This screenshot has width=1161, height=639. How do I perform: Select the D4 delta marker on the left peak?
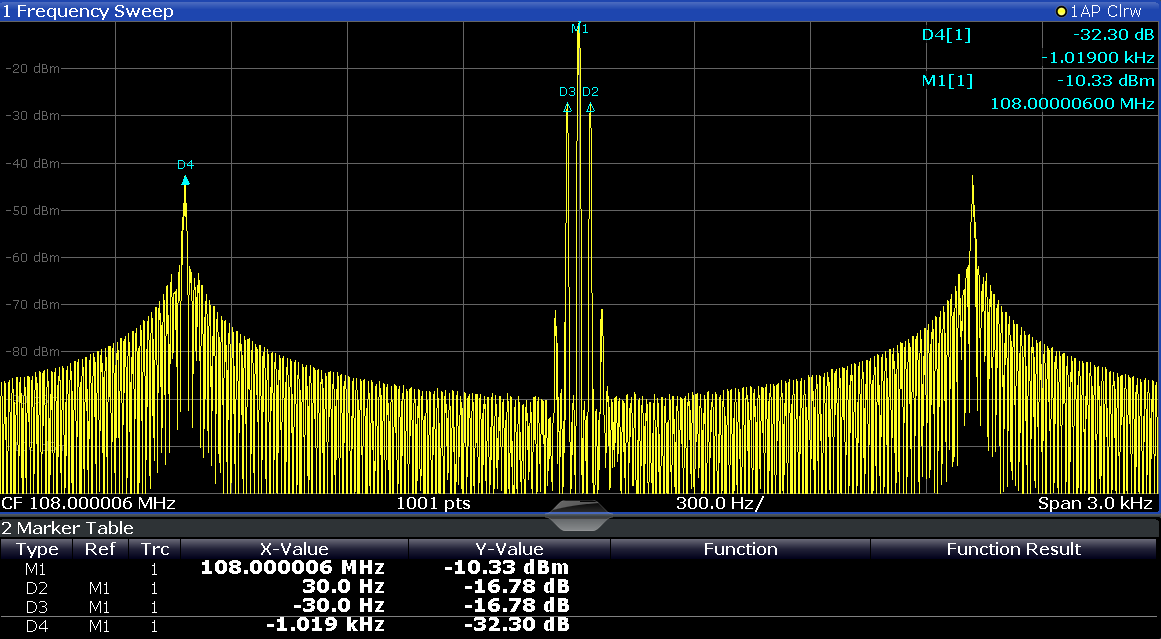(x=185, y=180)
